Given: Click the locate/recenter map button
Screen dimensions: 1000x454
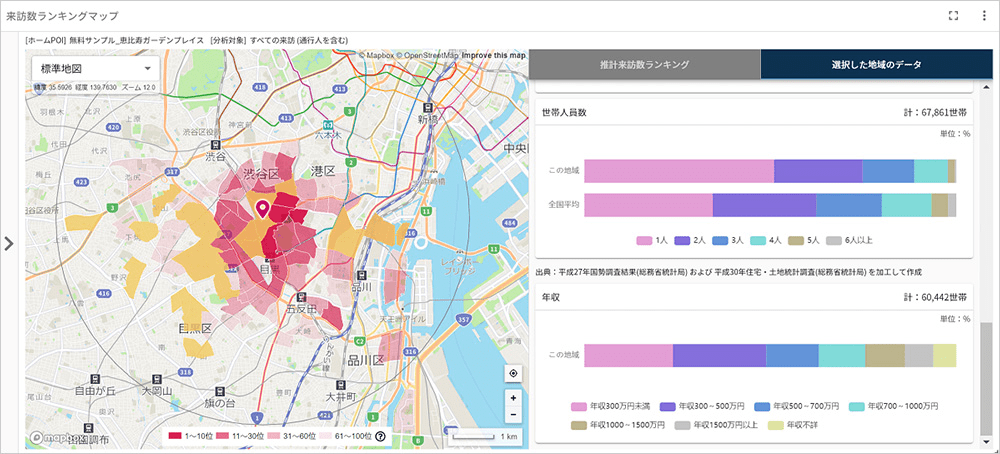Looking at the screenshot, I should coord(513,373).
